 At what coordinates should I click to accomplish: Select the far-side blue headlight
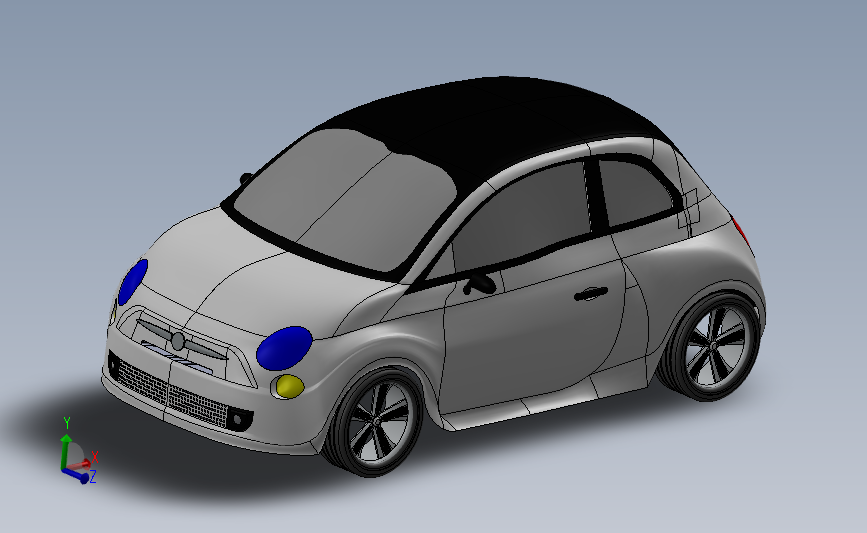pyautogui.click(x=133, y=282)
